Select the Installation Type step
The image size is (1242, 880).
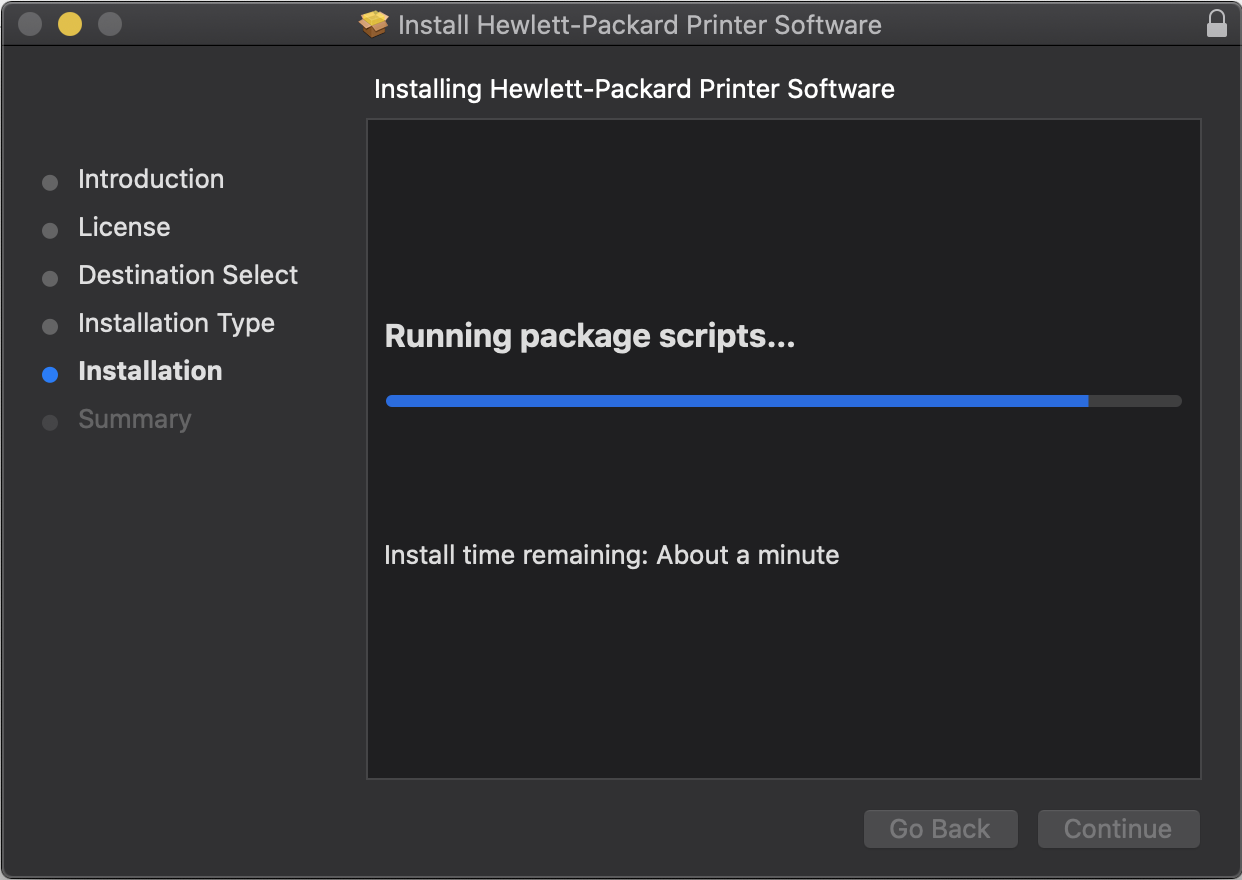coord(176,324)
